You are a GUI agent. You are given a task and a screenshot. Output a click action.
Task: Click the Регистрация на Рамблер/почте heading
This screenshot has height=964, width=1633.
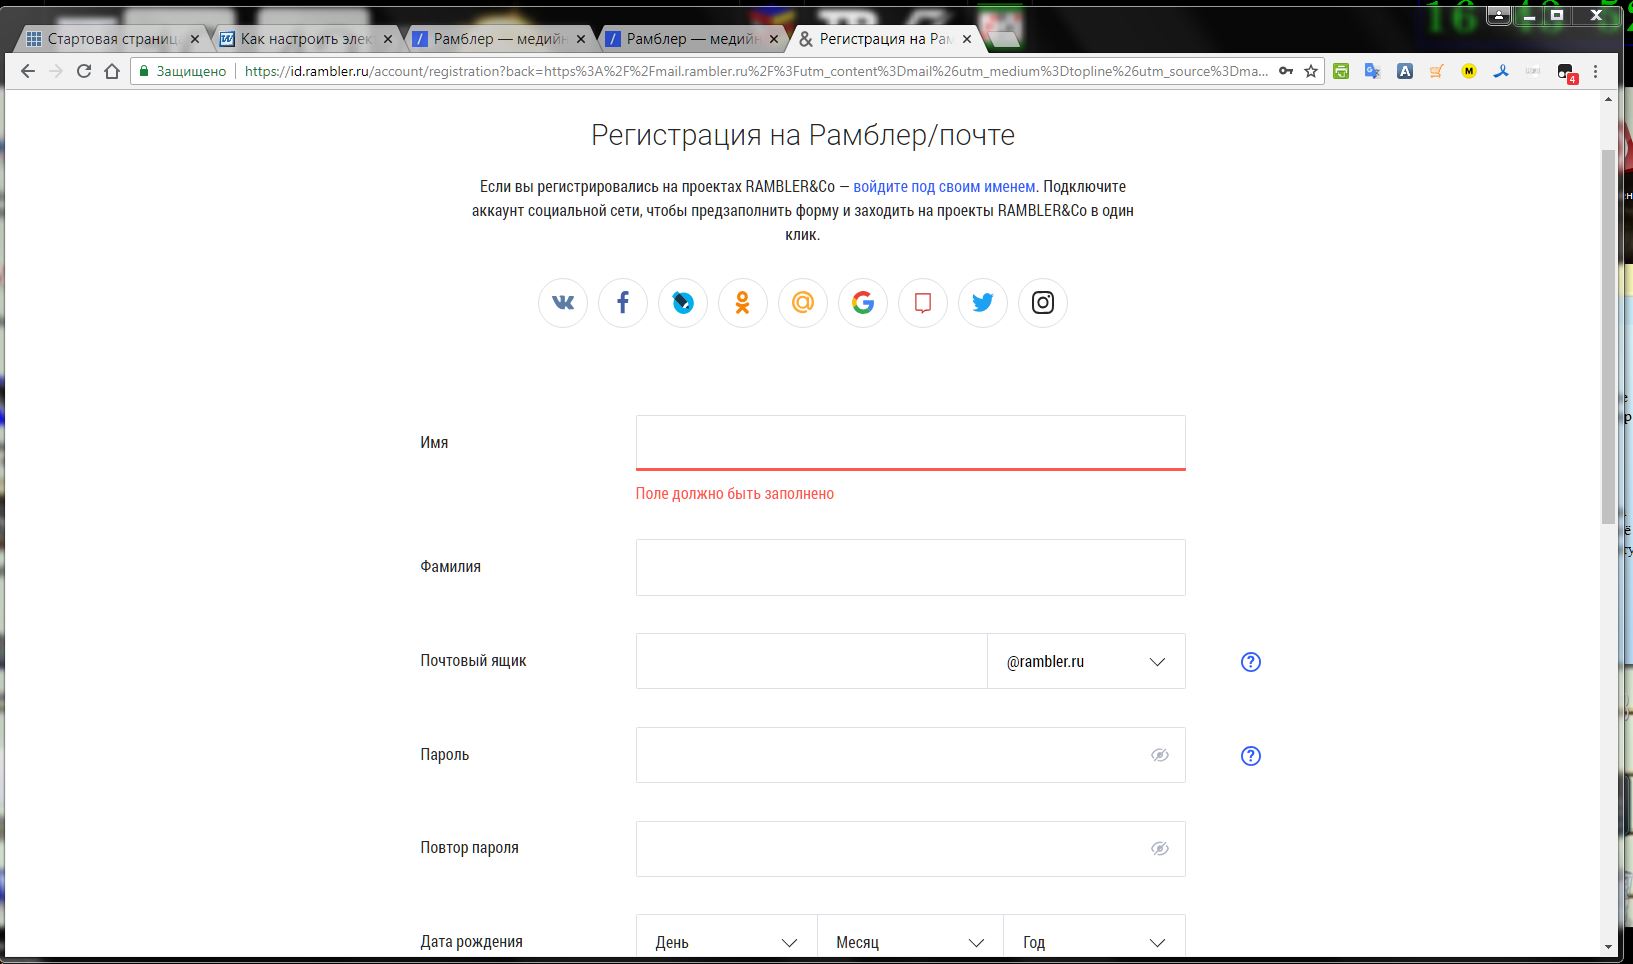pos(803,135)
